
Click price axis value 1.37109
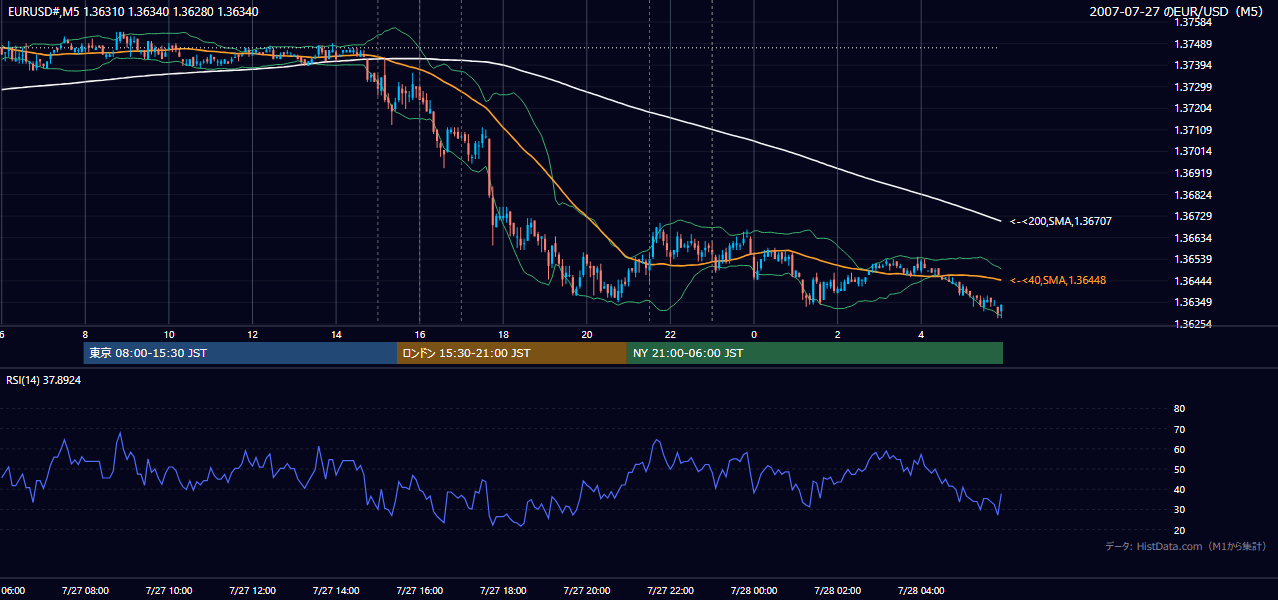[1193, 130]
